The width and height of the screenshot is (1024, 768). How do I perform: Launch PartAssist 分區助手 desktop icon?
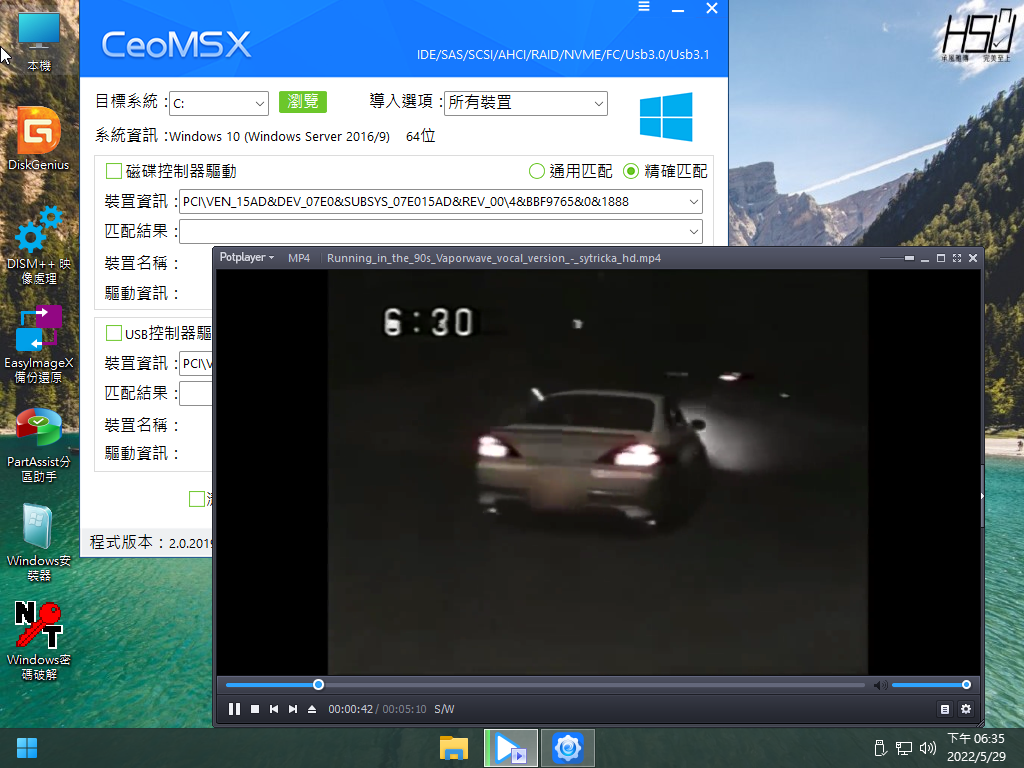(x=39, y=445)
